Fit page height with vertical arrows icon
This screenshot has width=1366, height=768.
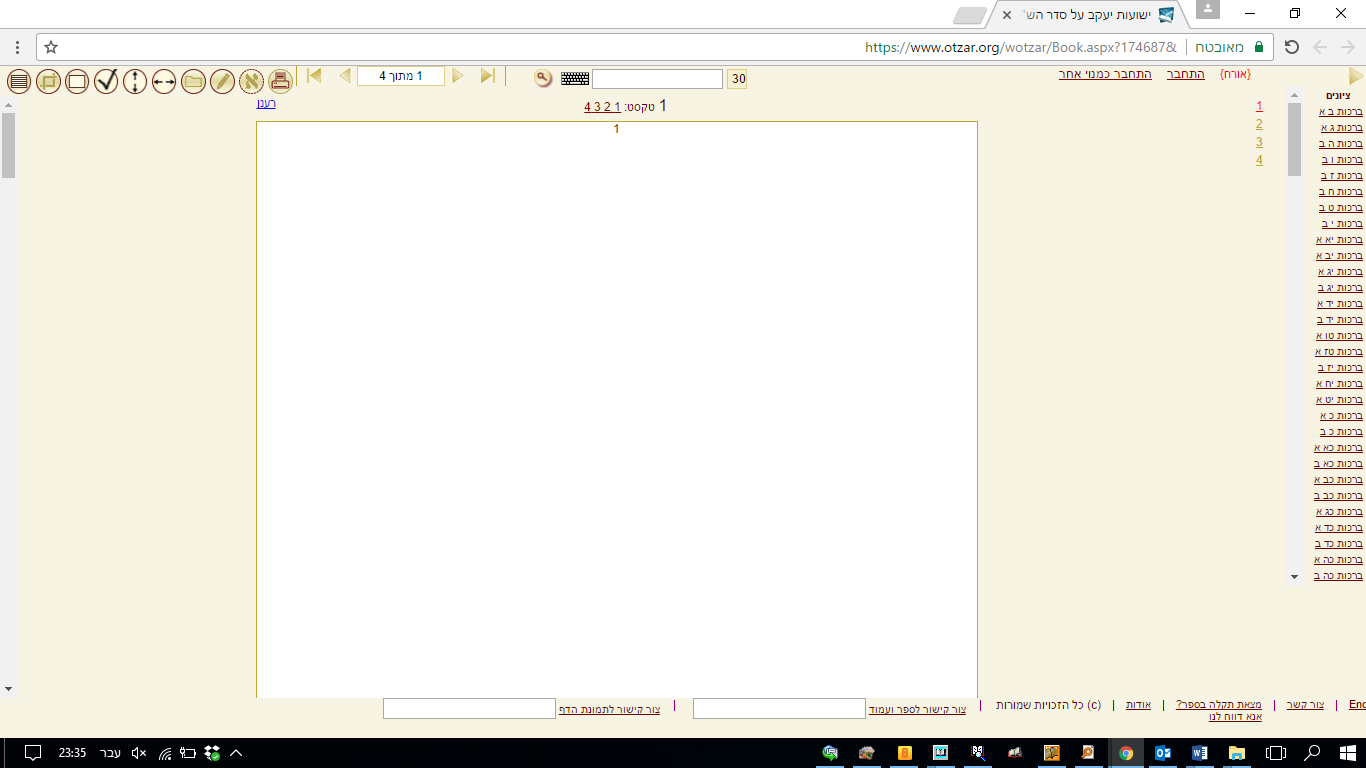click(135, 82)
